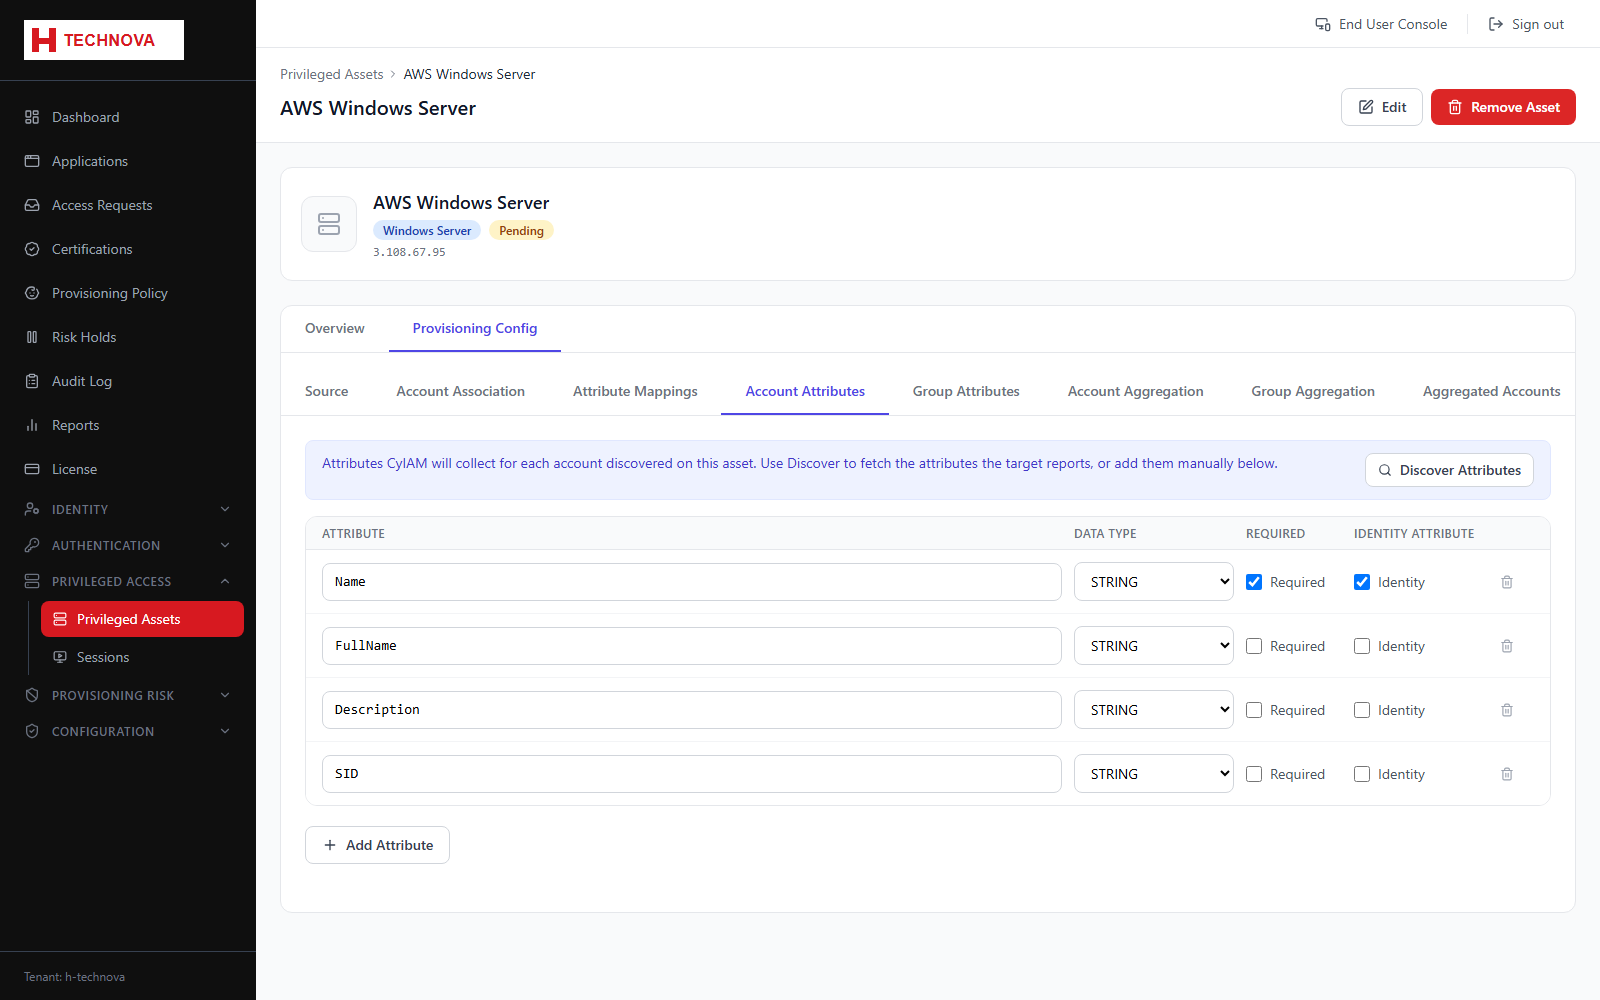Open the Group Attributes sub-tab
The width and height of the screenshot is (1600, 1000).
[966, 391]
